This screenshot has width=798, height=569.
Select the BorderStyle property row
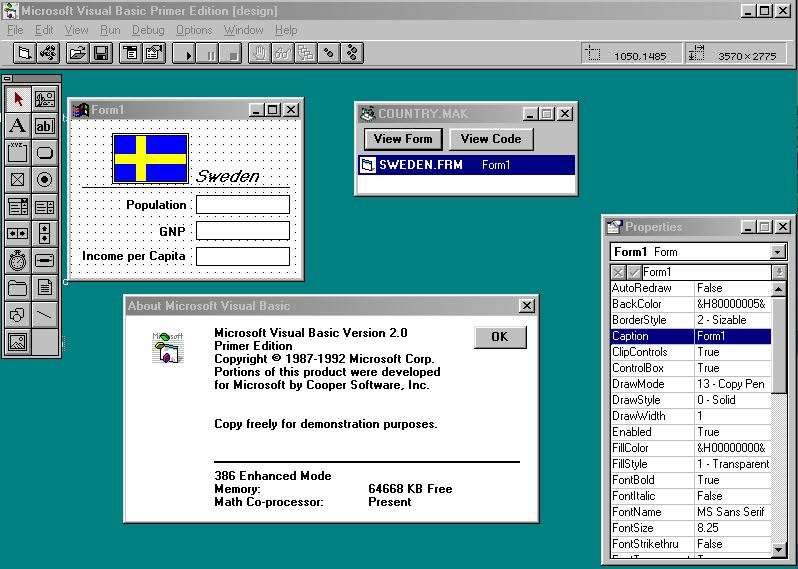tap(691, 320)
